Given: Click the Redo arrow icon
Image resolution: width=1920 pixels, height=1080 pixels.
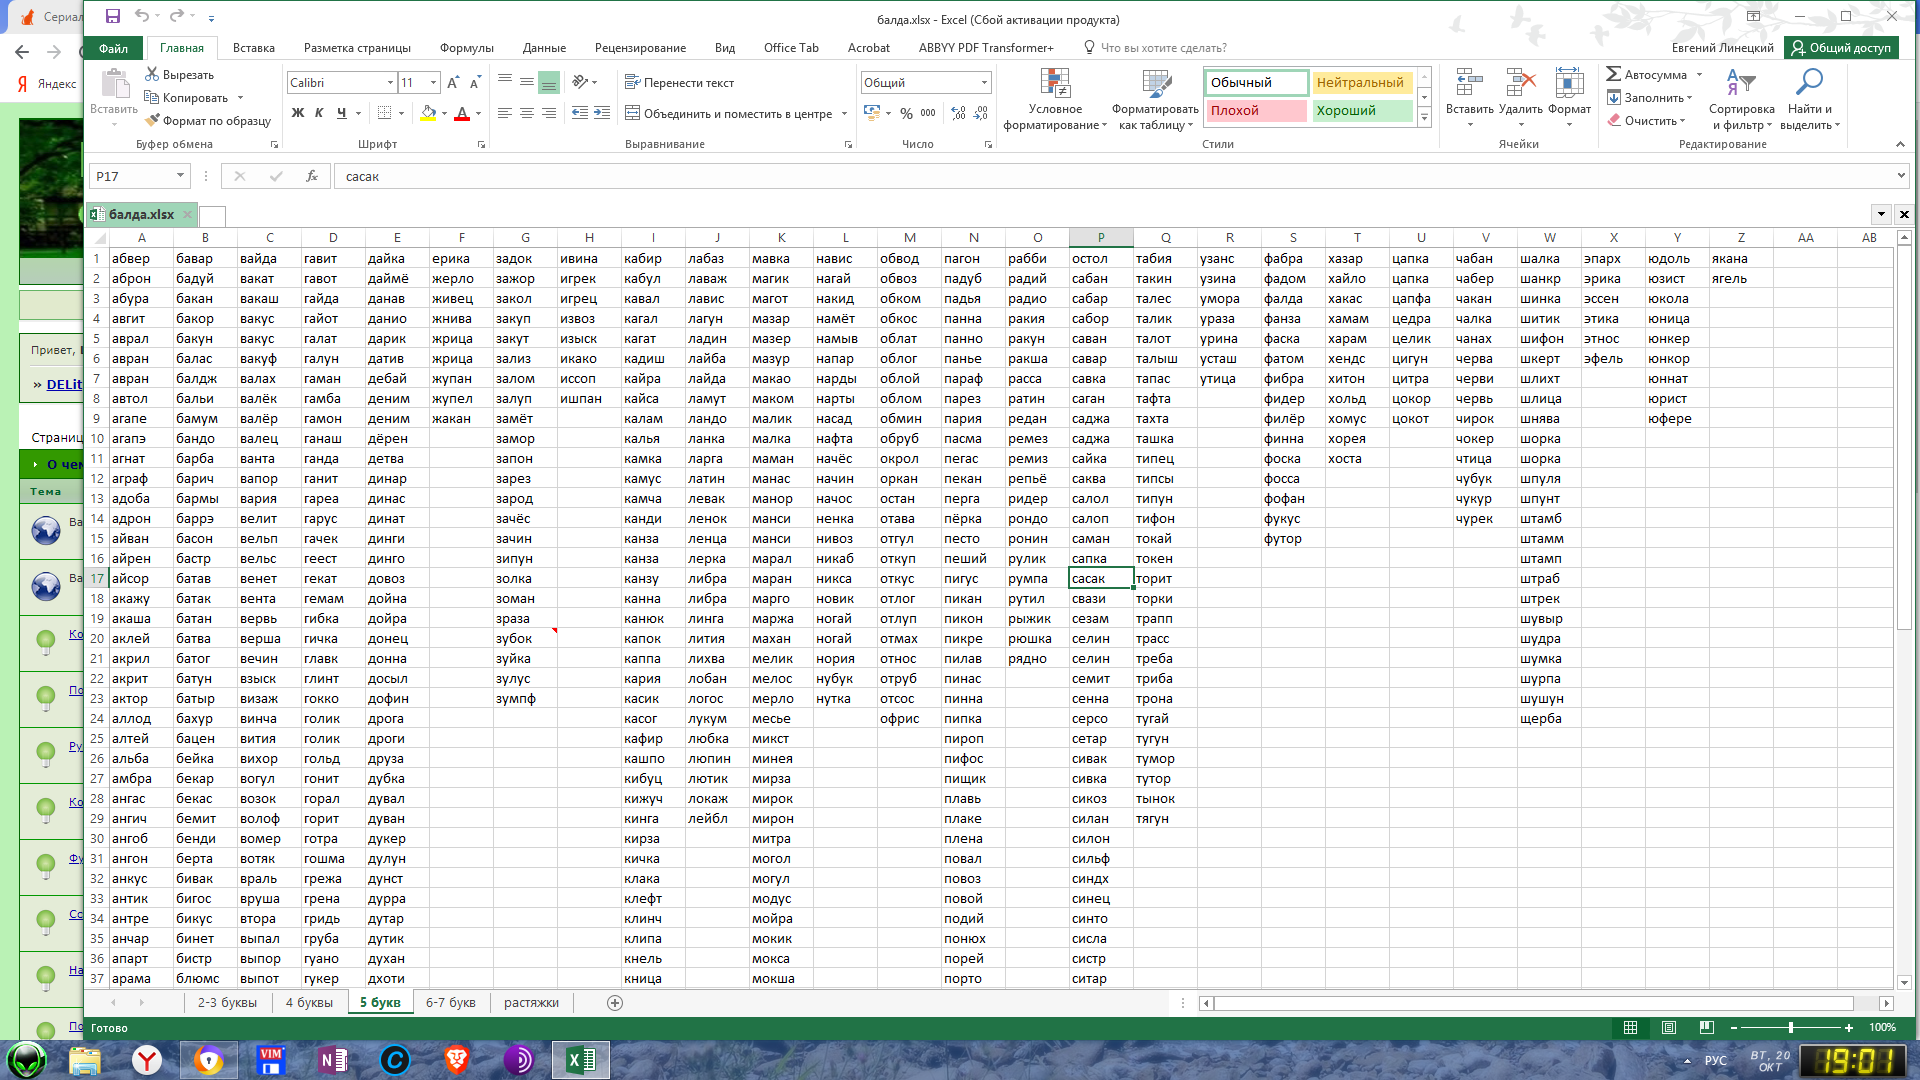Looking at the screenshot, I should click(176, 17).
